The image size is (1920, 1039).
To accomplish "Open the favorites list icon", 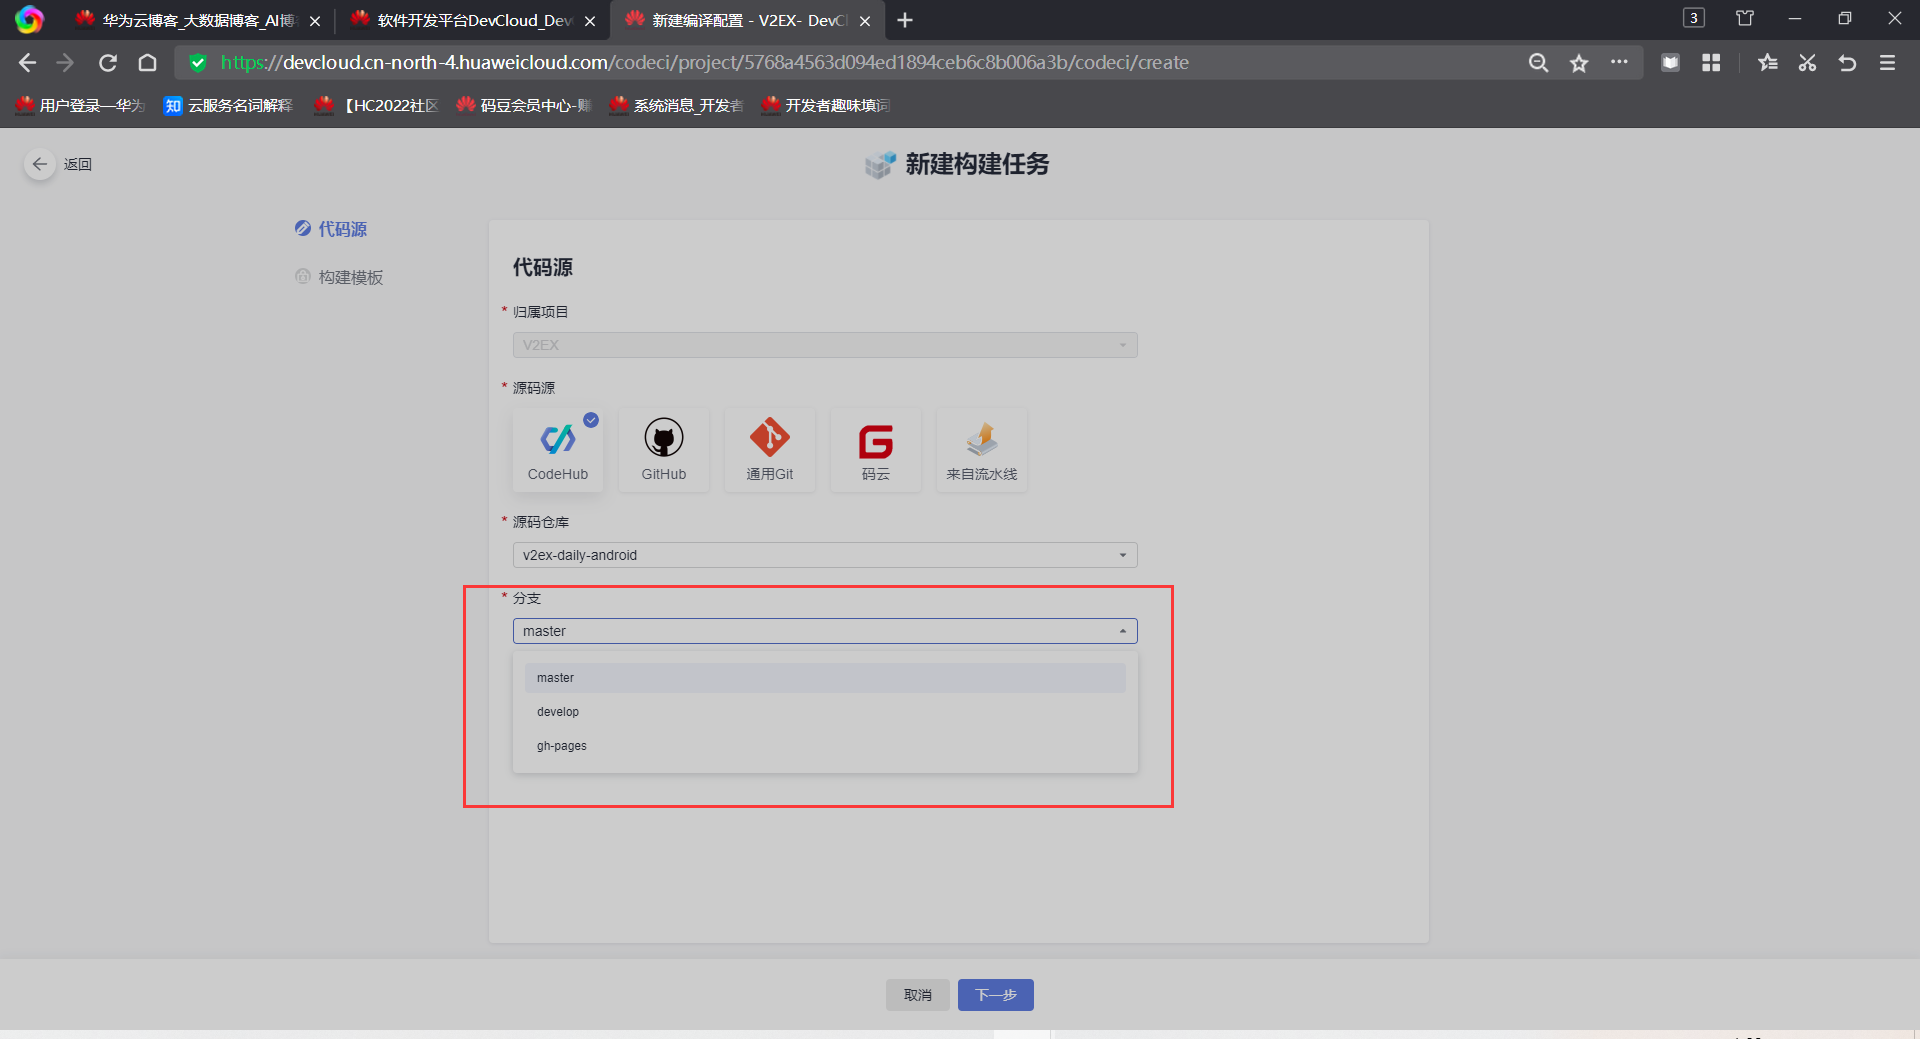I will pos(1768,63).
